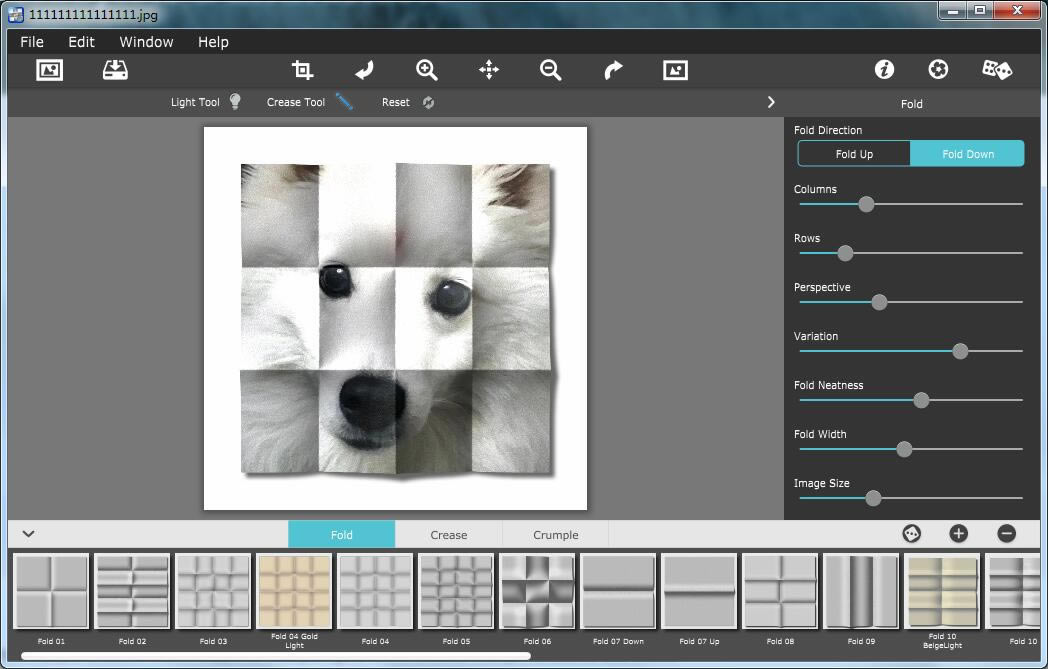
Task: Switch to the Crumple tab
Action: tap(555, 535)
